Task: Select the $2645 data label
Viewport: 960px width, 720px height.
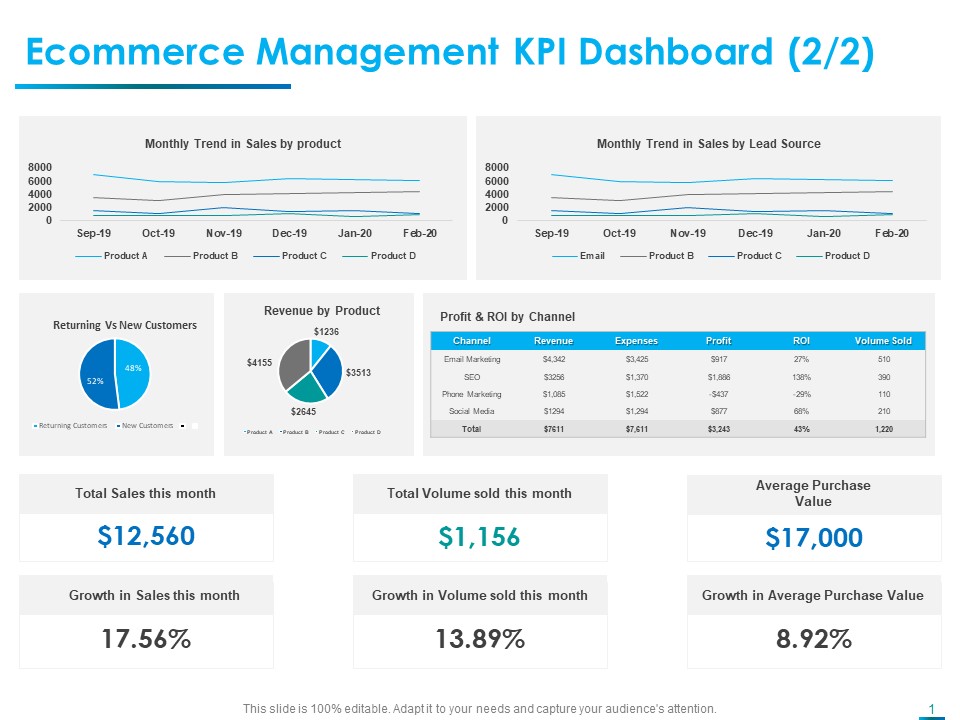Action: (303, 411)
